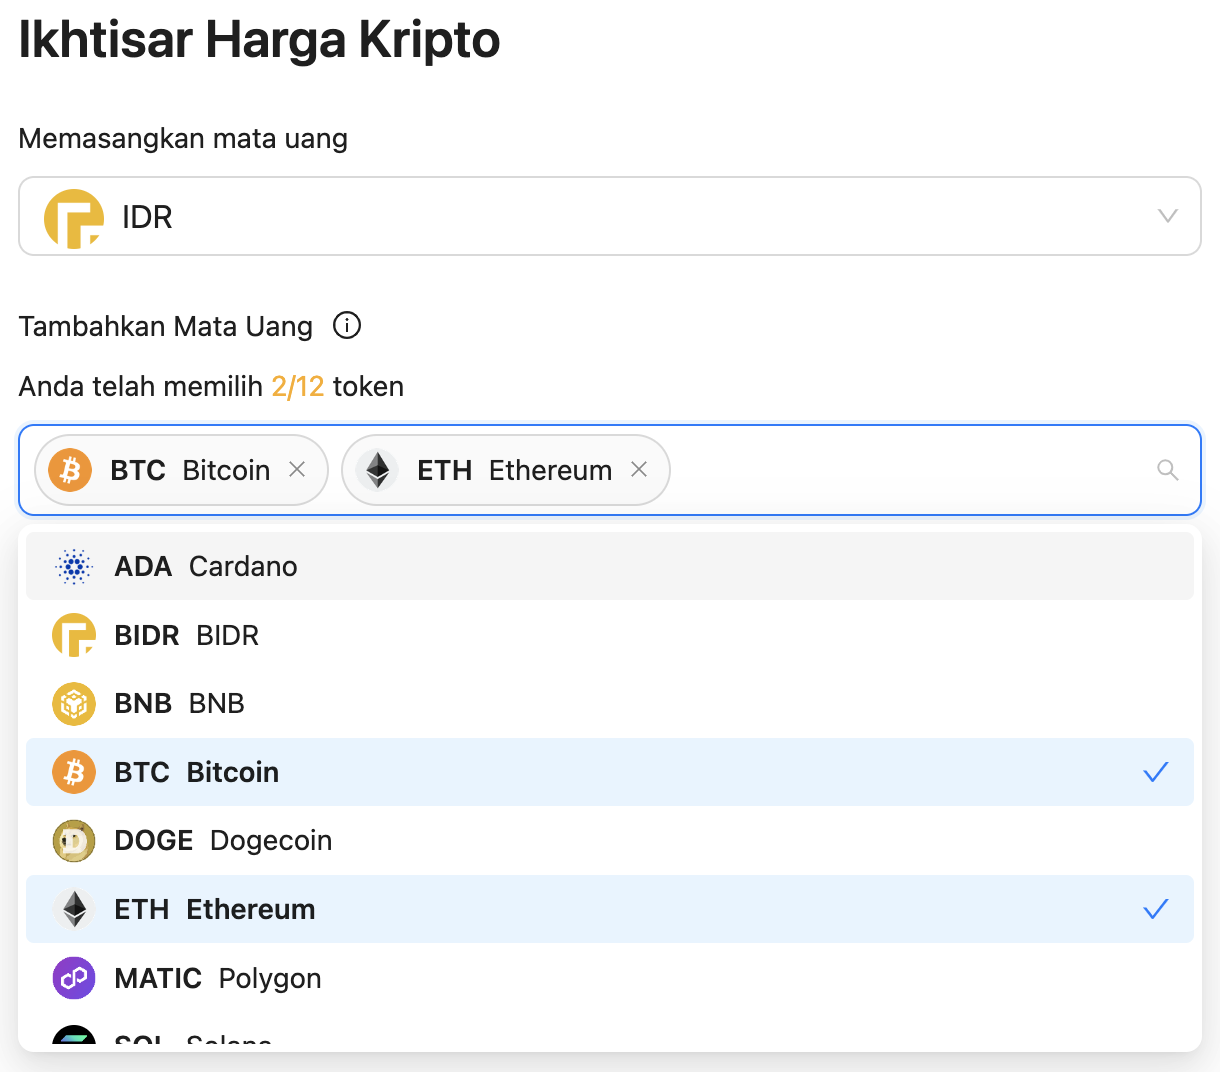This screenshot has height=1072, width=1220.
Task: Click the Tambahkan Mata Uang label
Action: [166, 327]
